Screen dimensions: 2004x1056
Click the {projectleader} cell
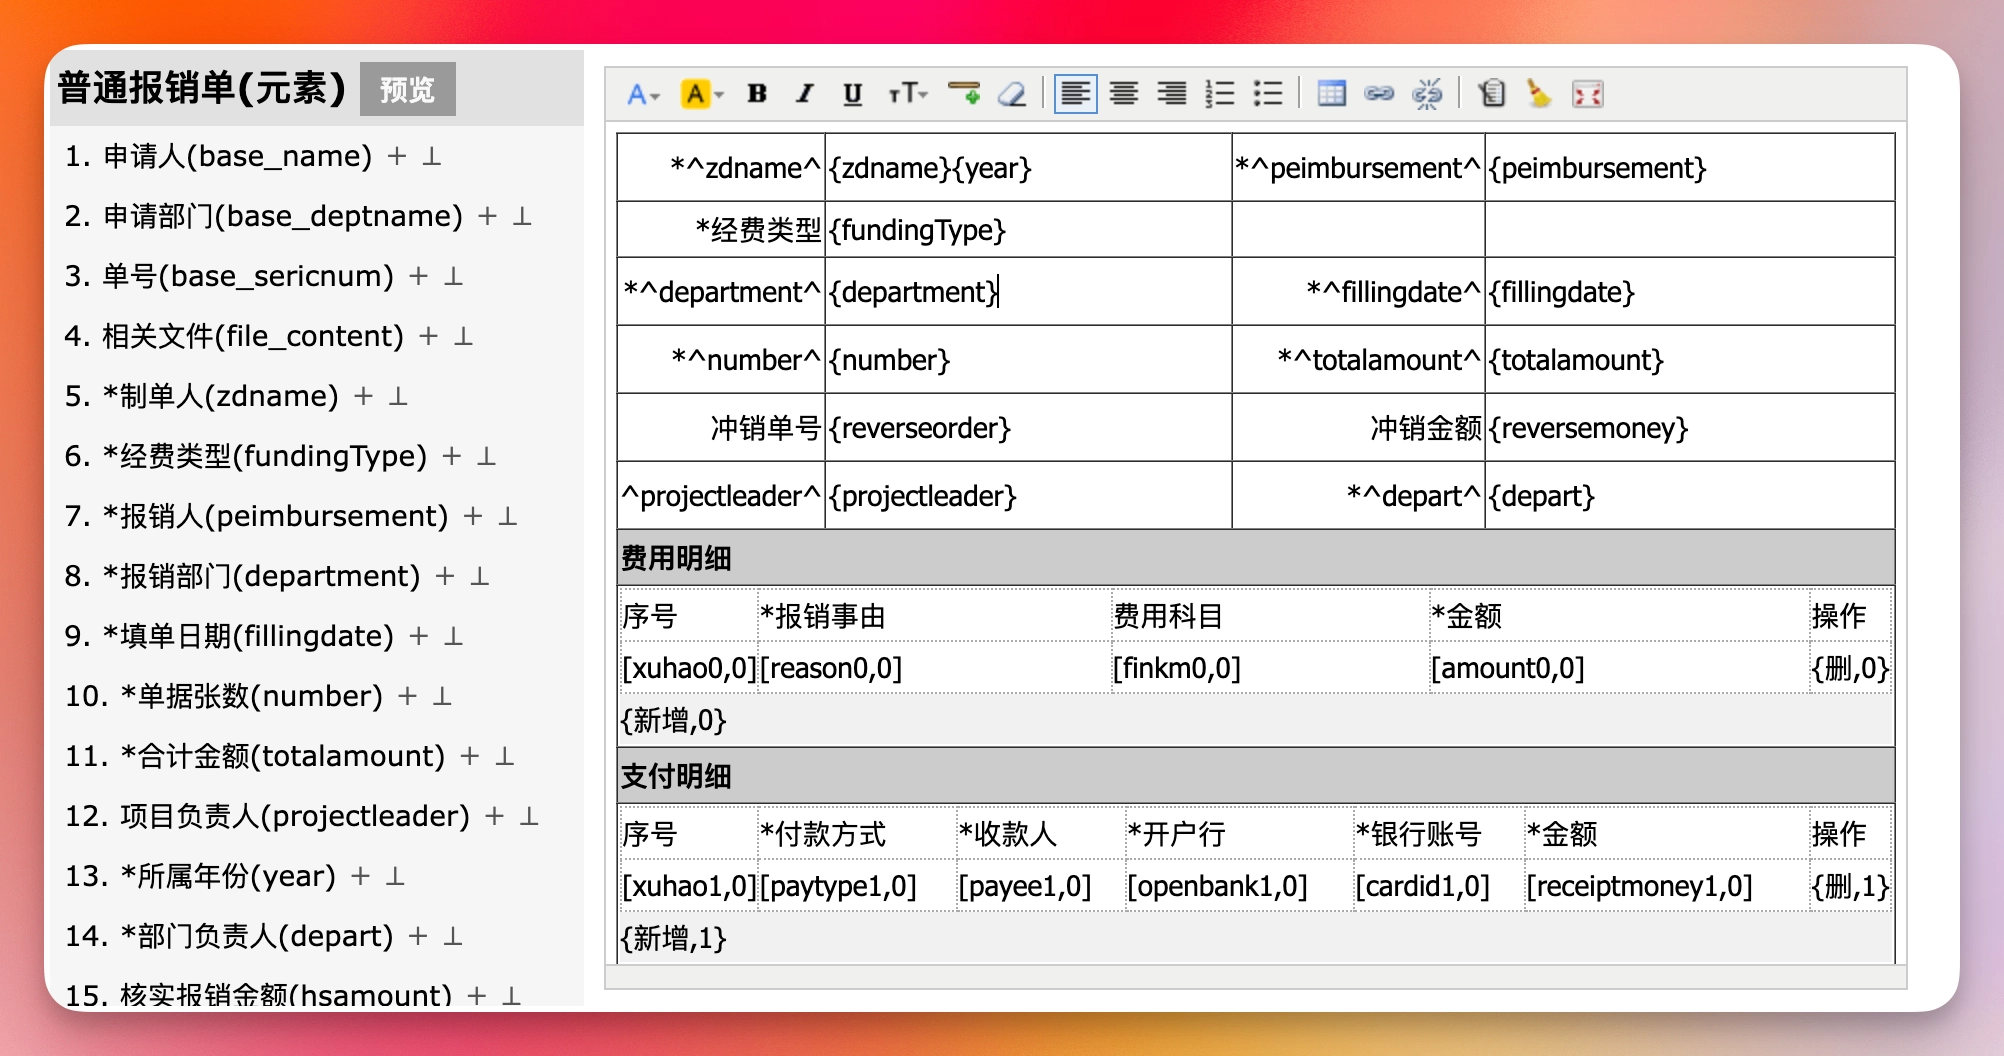click(x=1028, y=496)
